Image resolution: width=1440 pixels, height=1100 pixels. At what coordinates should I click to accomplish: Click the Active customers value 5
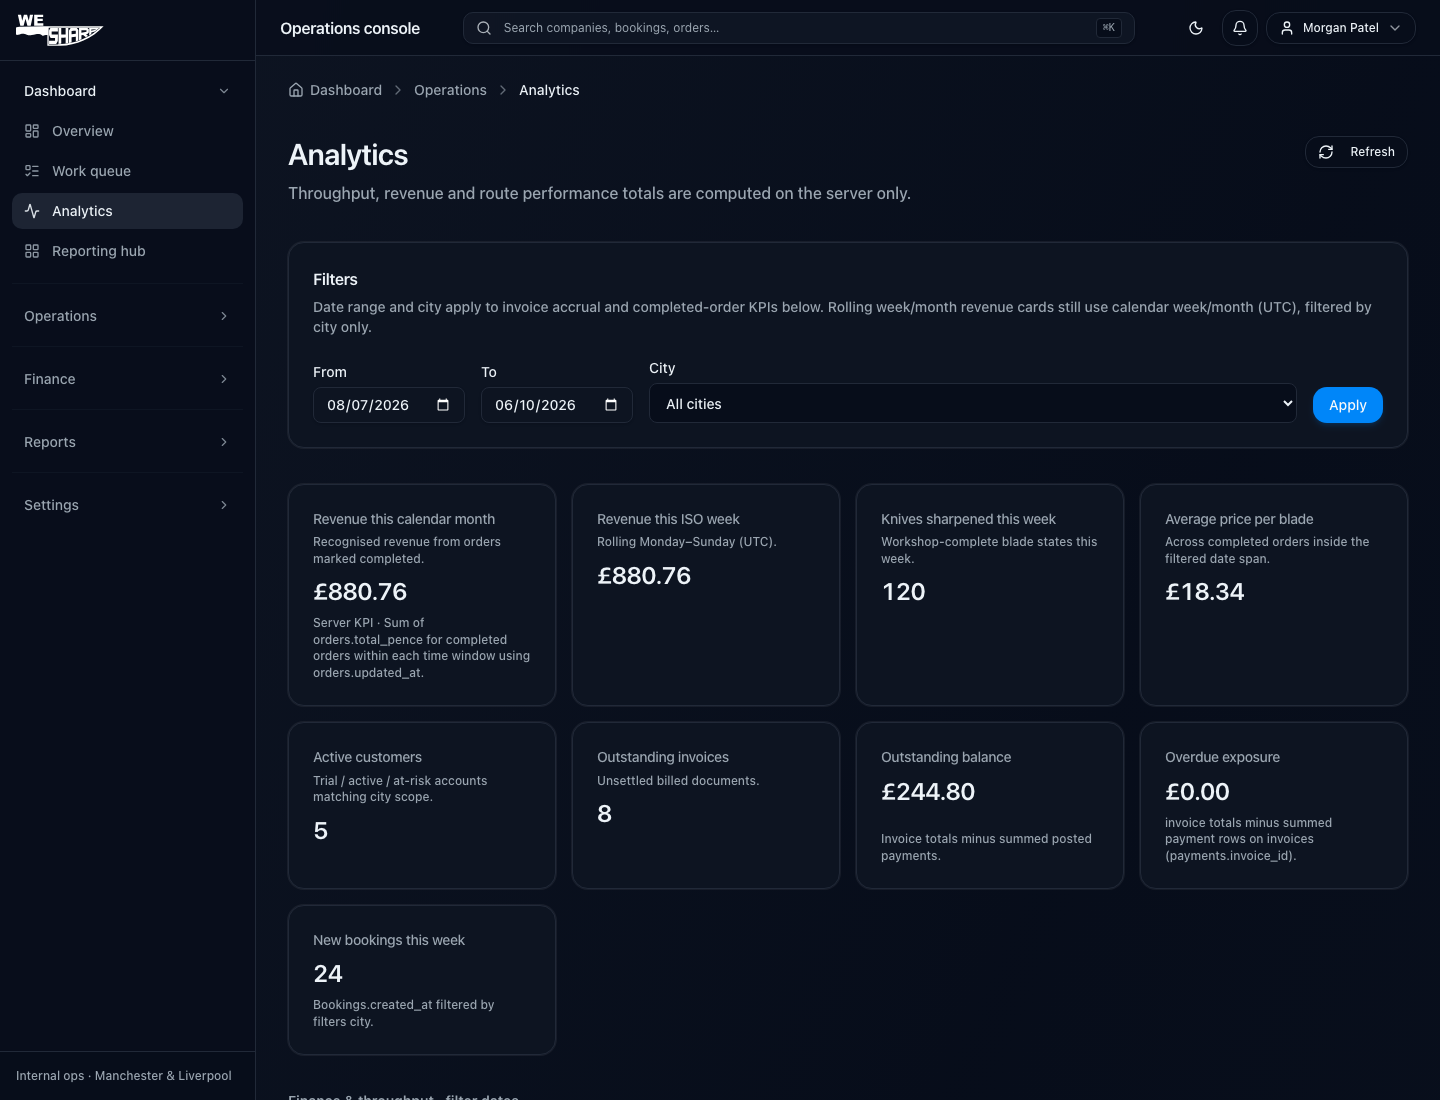(x=321, y=831)
